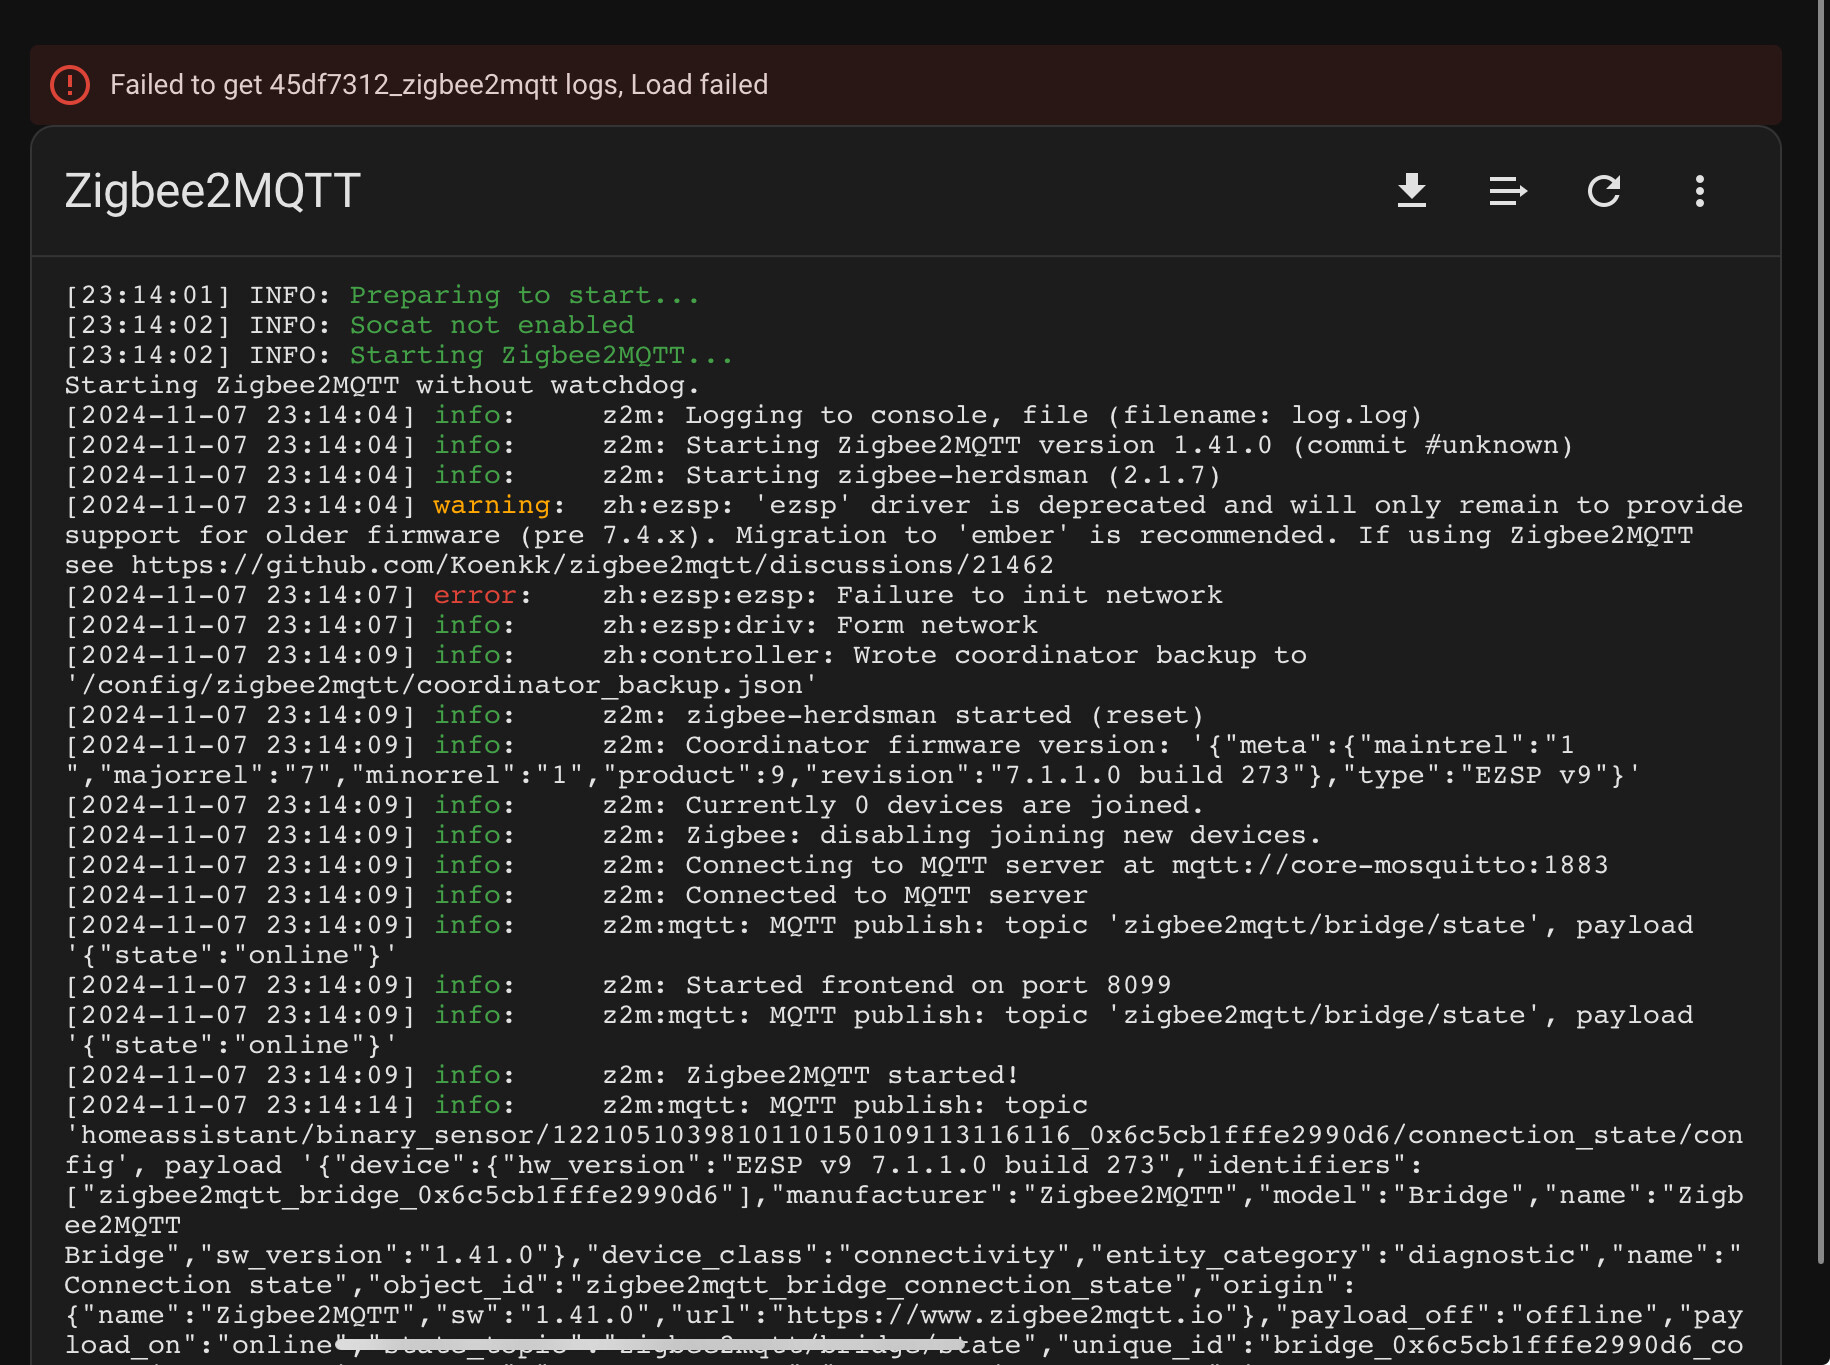This screenshot has width=1830, height=1365.
Task: Download the Zigbee2MQTT log file
Action: (x=1411, y=190)
